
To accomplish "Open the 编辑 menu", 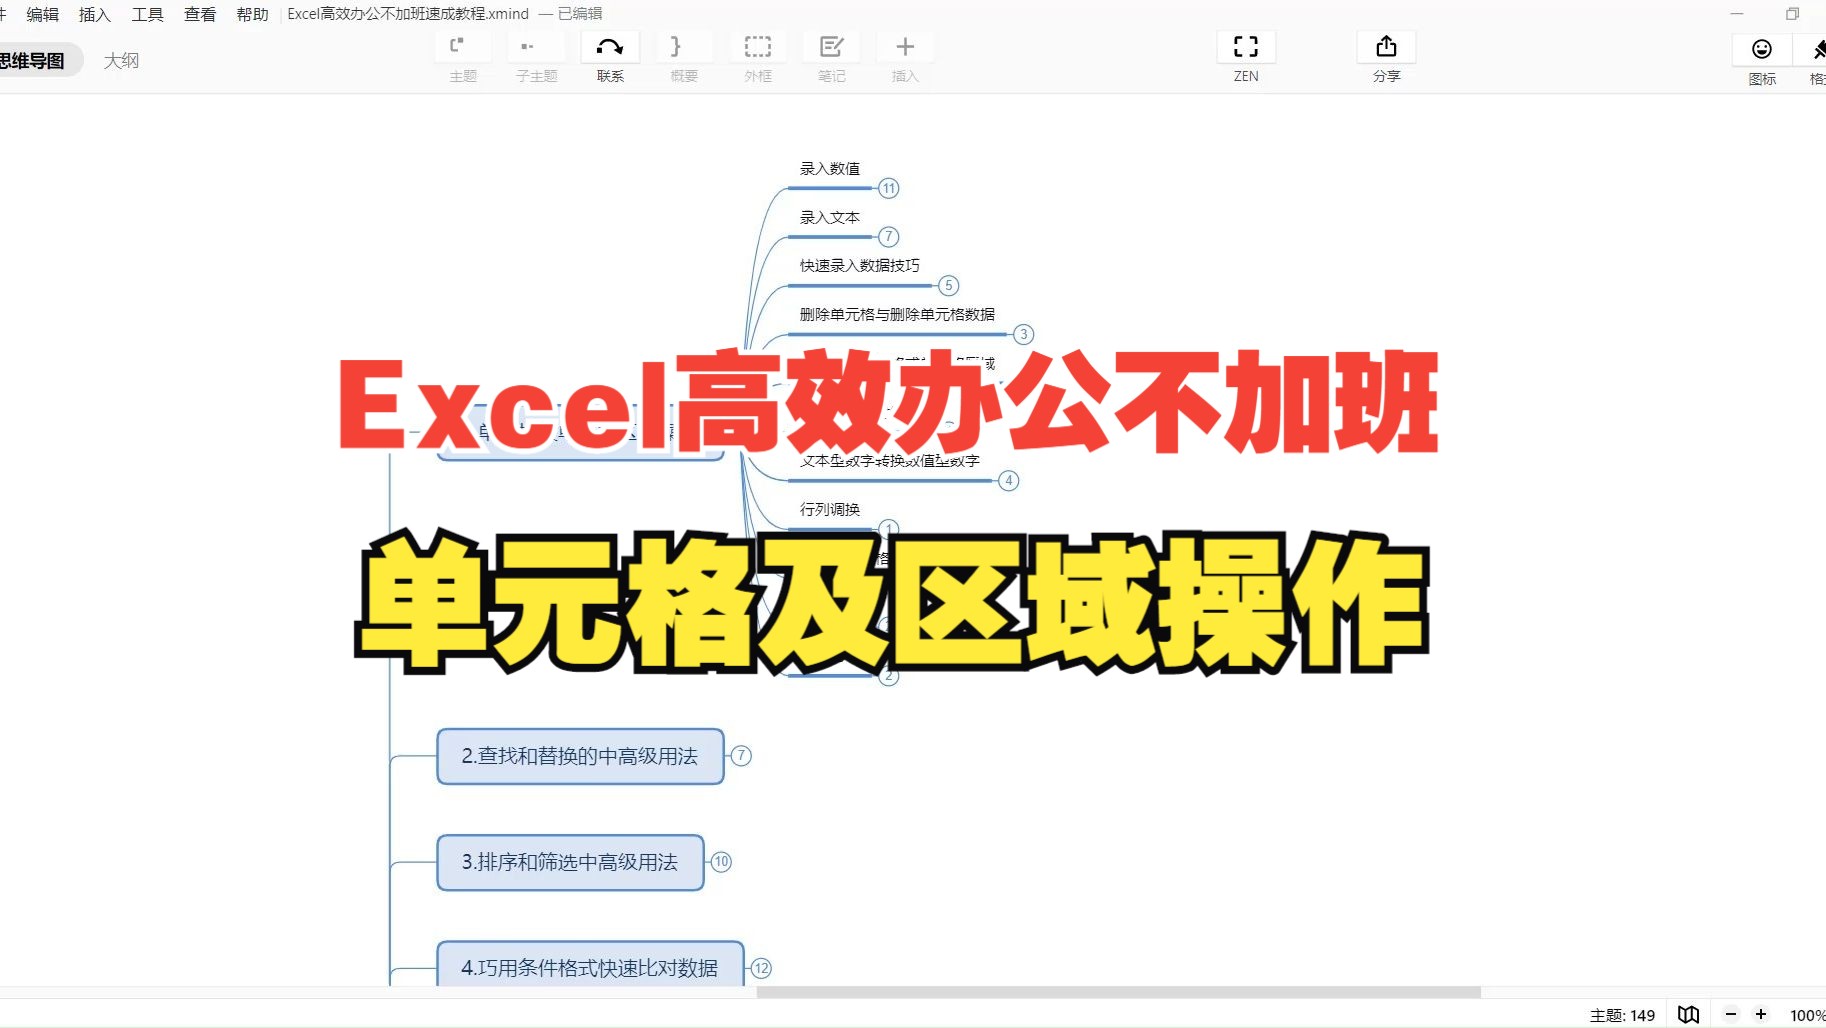I will point(42,14).
